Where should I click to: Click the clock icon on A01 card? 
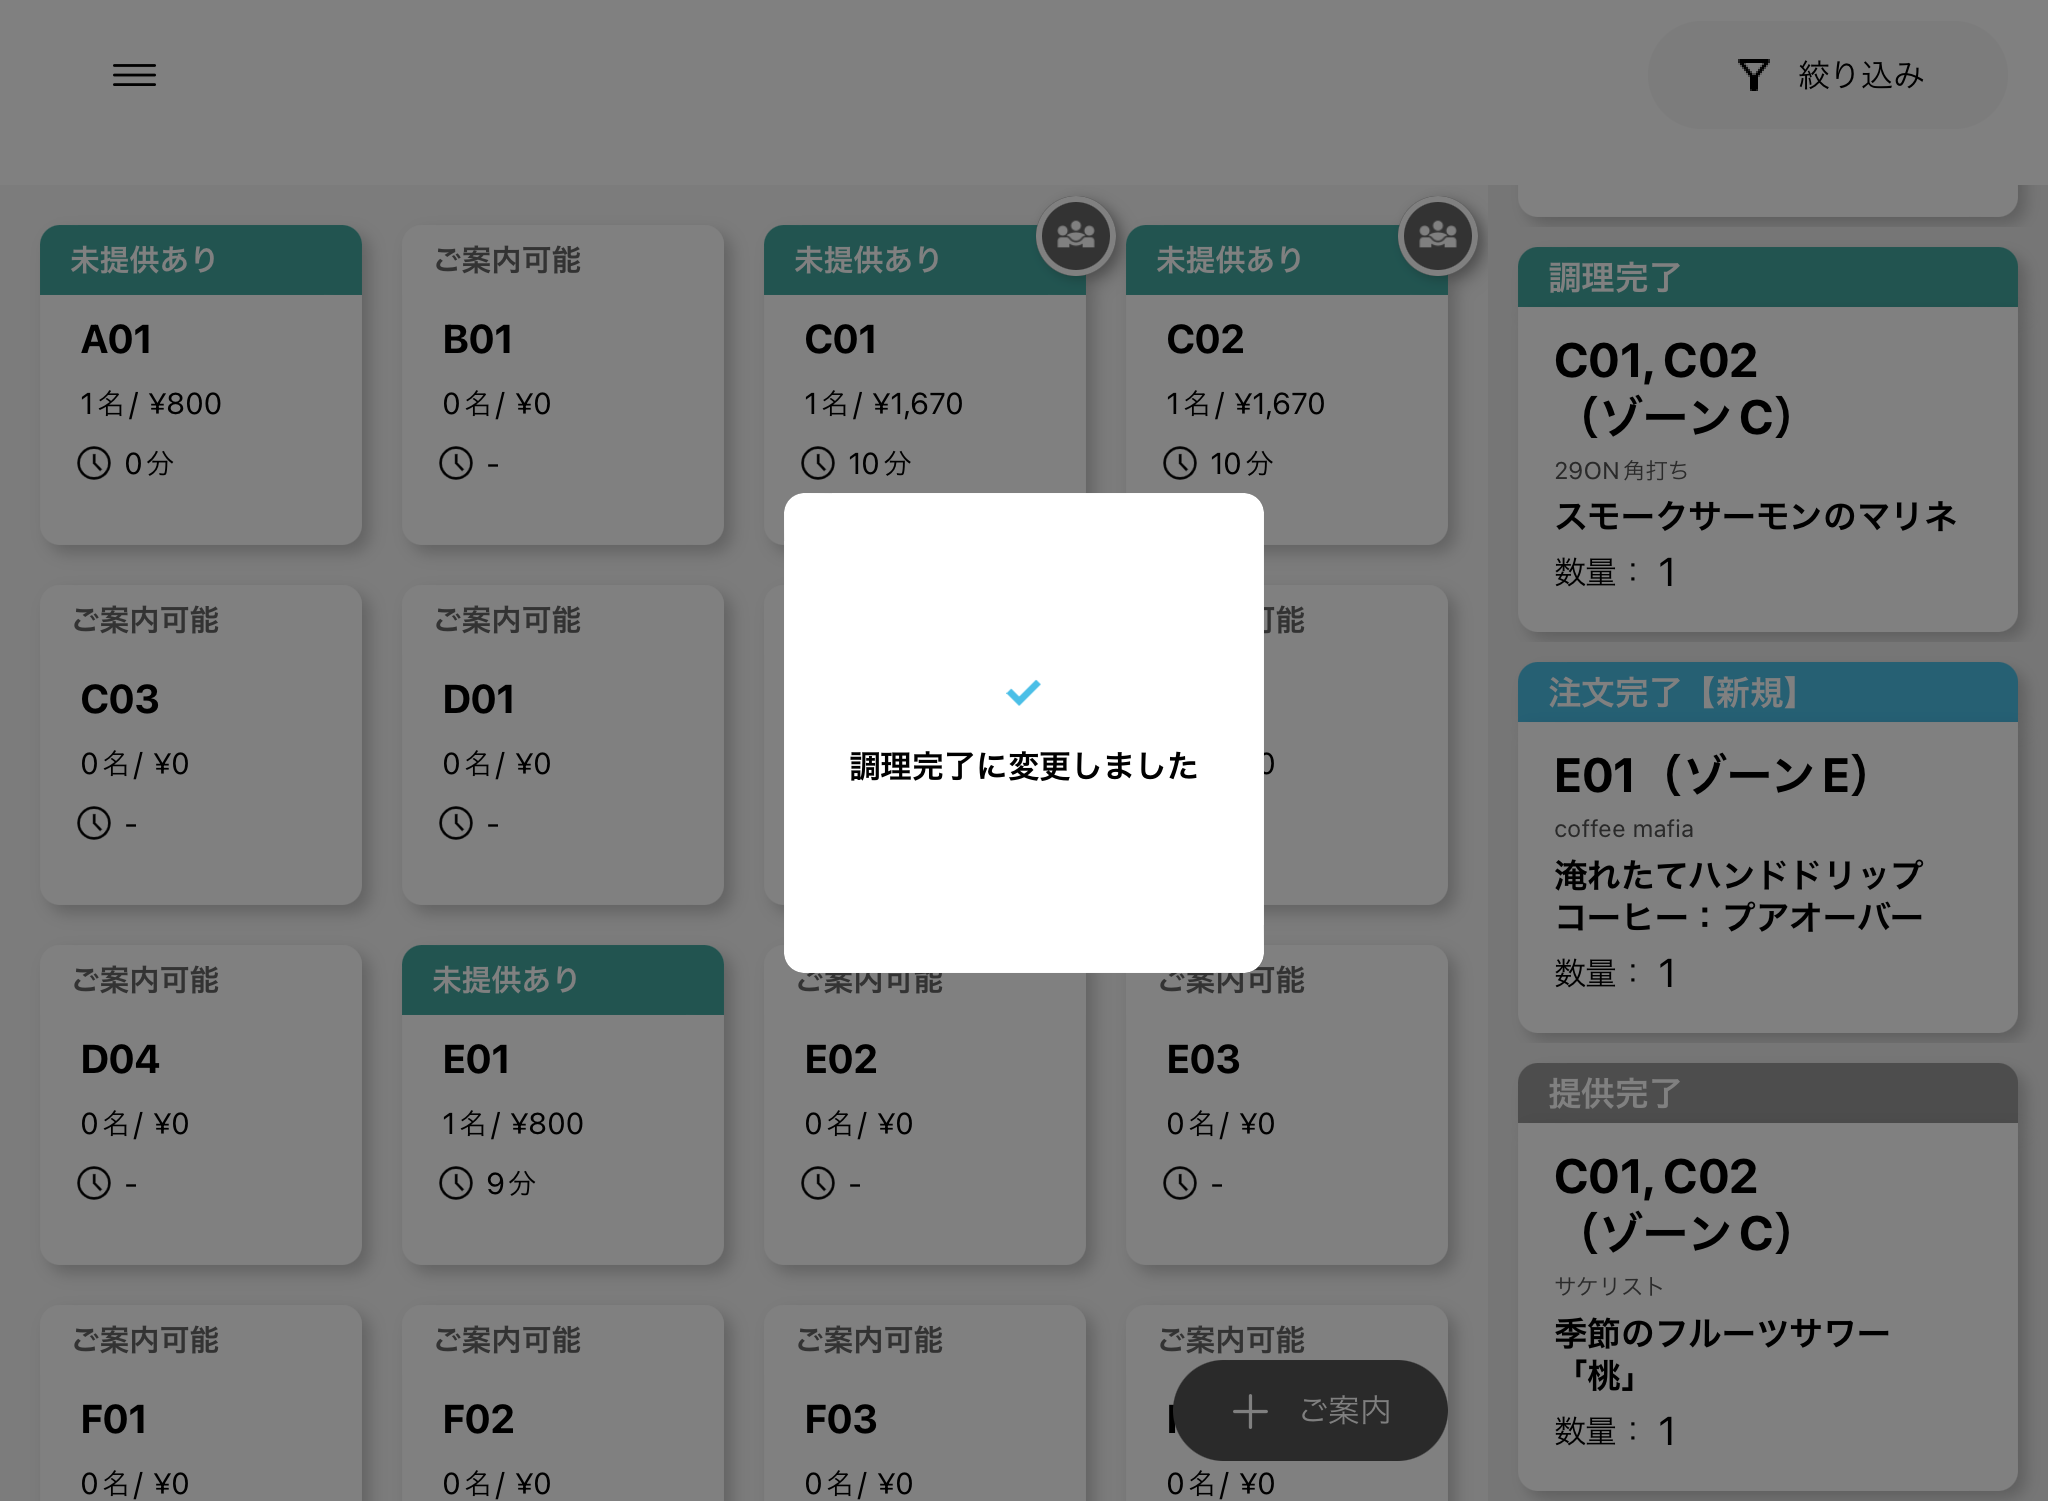point(94,463)
